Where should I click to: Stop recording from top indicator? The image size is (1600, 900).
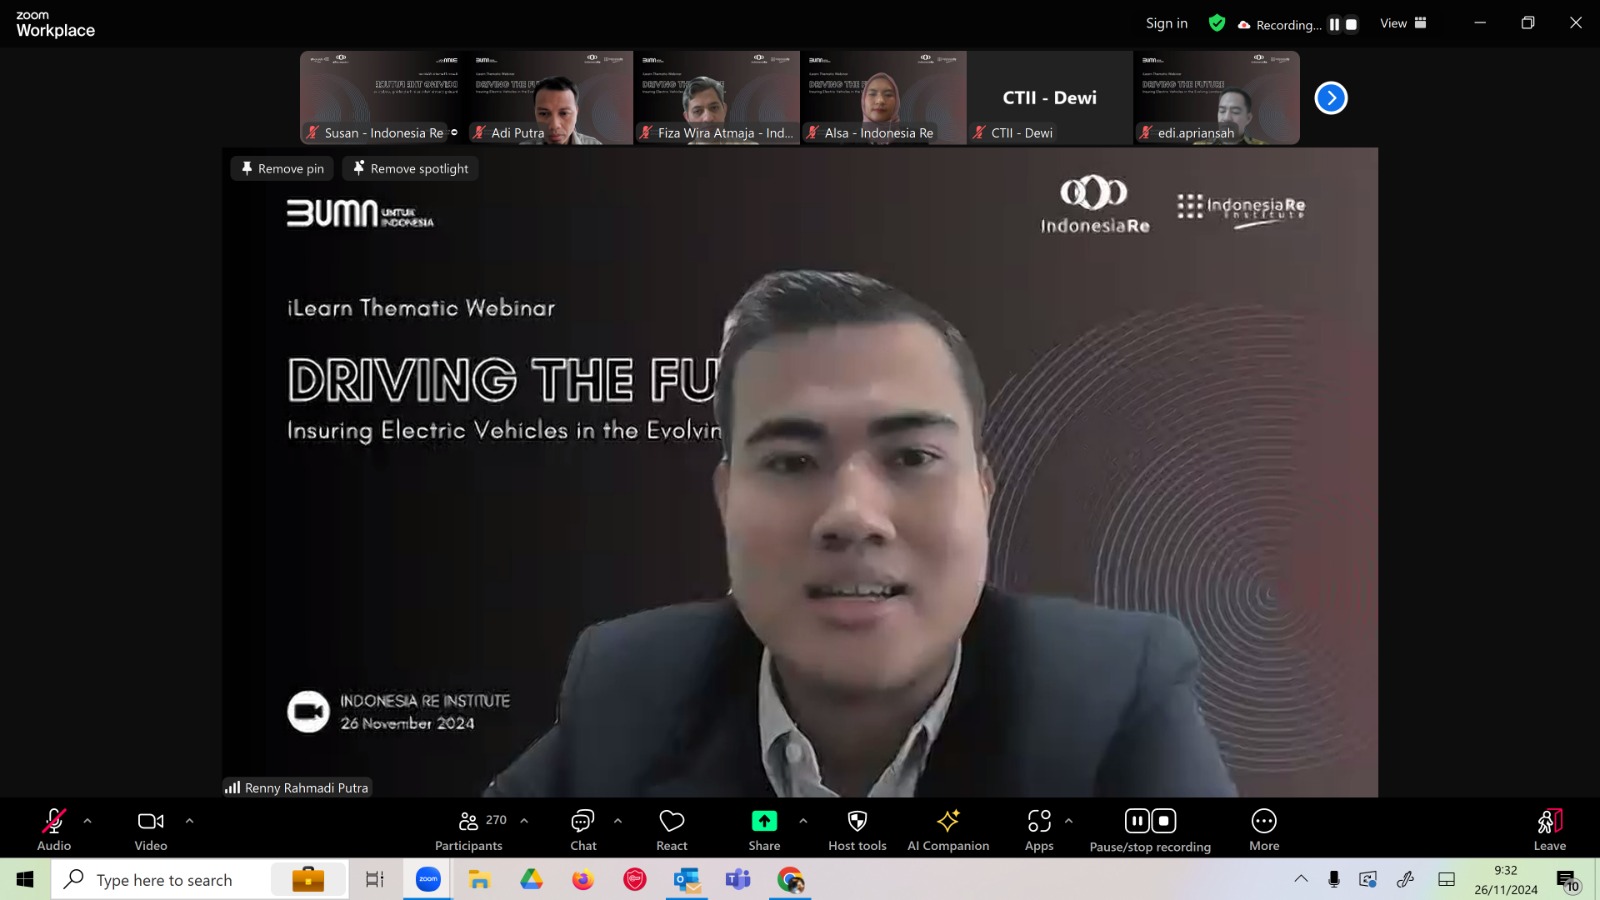[x=1351, y=24]
